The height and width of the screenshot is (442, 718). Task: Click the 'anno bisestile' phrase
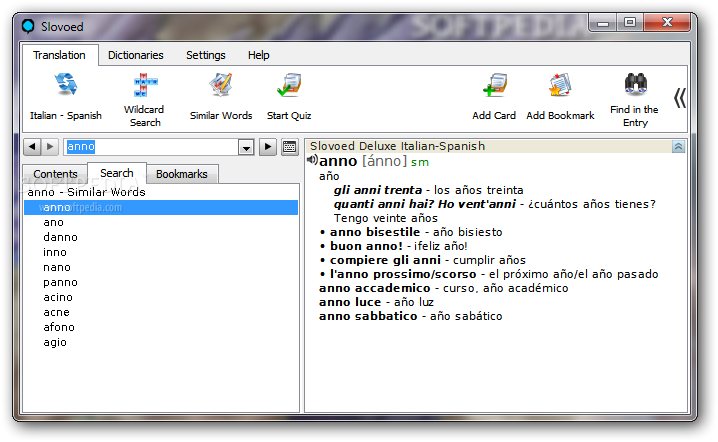coord(375,232)
